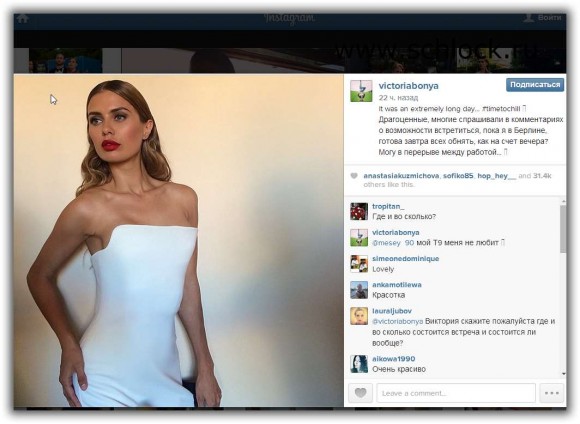This screenshot has height=424, width=580.
Task: Open ankamotilewa commenter avatar
Action: click(359, 290)
